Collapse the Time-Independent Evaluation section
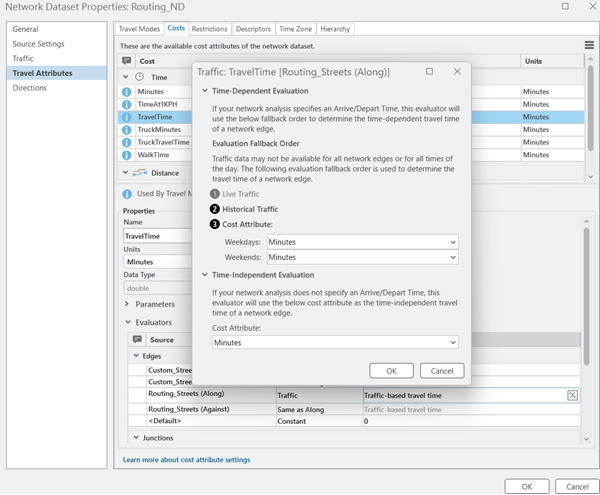600x495 pixels. [x=205, y=275]
